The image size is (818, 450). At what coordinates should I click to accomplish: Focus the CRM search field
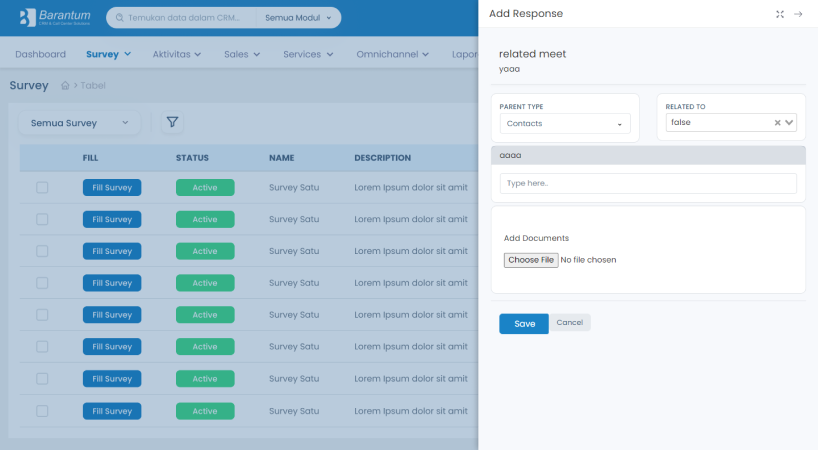point(184,18)
